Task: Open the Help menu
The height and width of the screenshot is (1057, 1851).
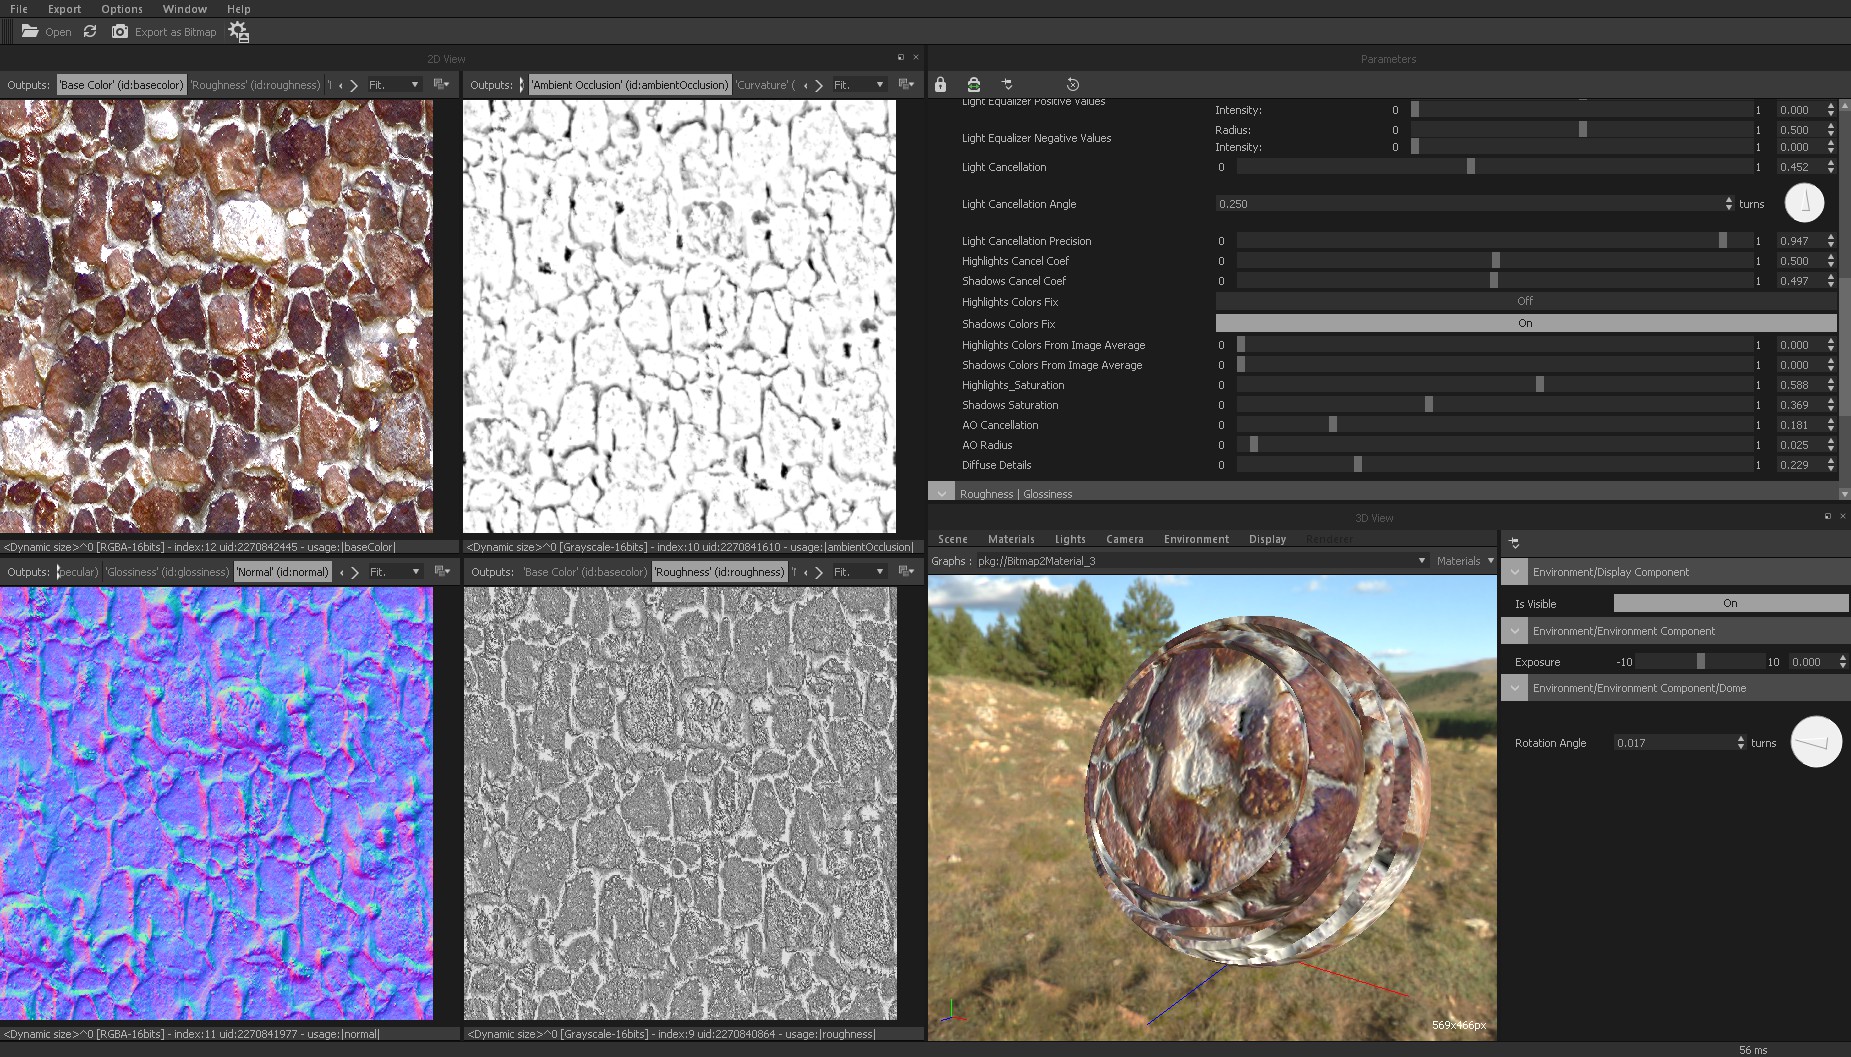Action: click(239, 9)
